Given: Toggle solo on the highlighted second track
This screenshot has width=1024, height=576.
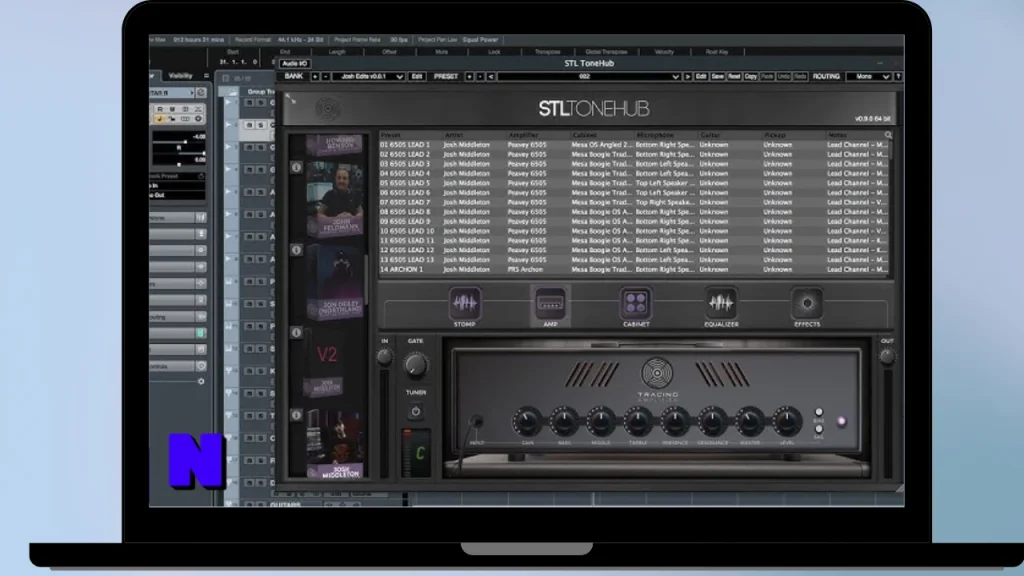Looking at the screenshot, I should click(x=261, y=125).
